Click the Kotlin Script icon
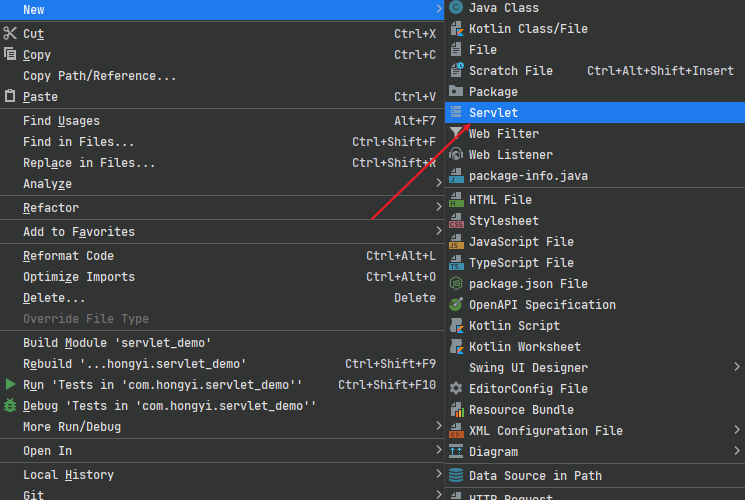This screenshot has width=745, height=500. coord(456,326)
